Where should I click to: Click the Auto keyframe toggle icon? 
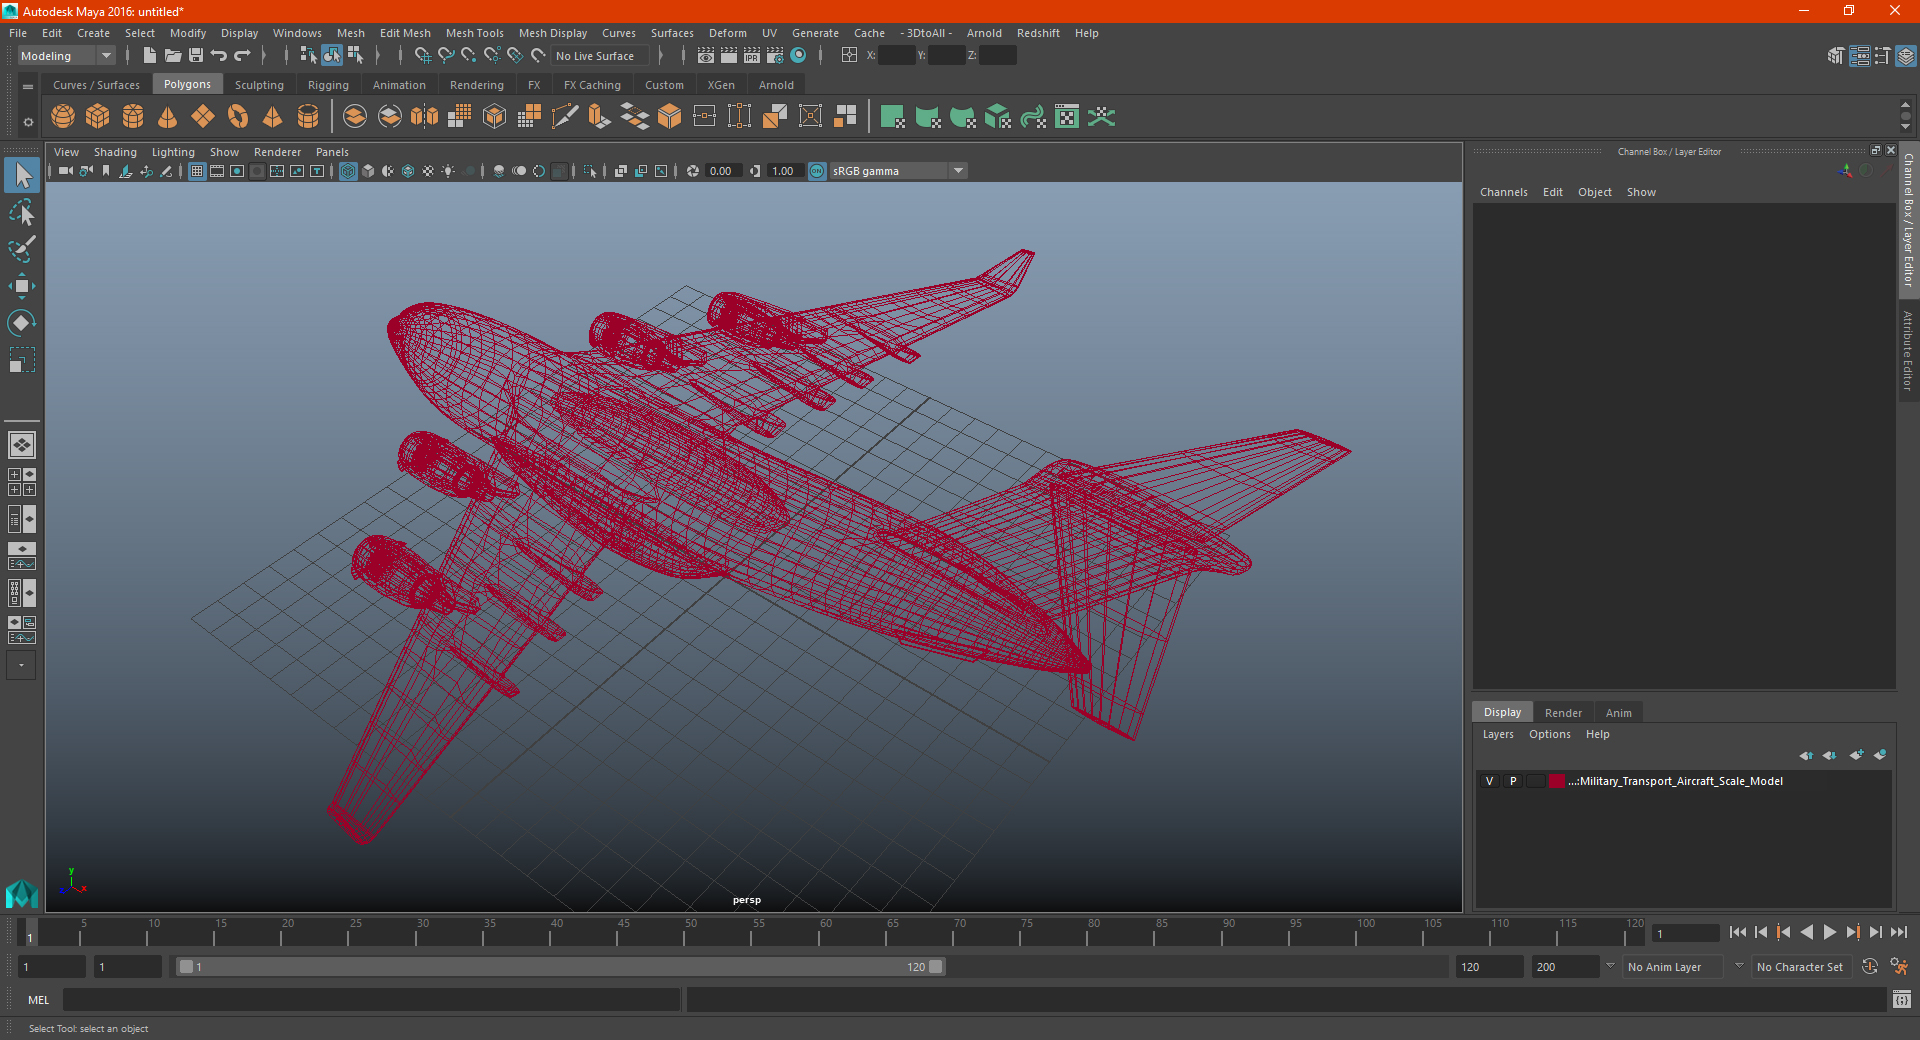click(1870, 967)
